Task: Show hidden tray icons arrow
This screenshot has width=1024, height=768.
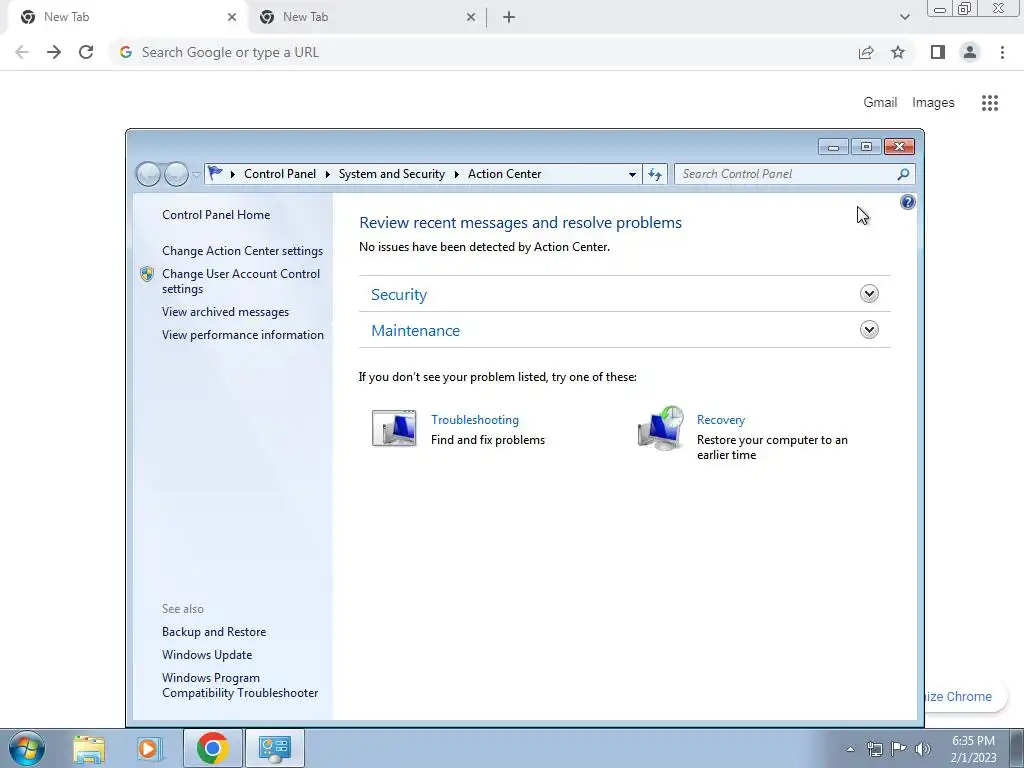Action: [850, 749]
